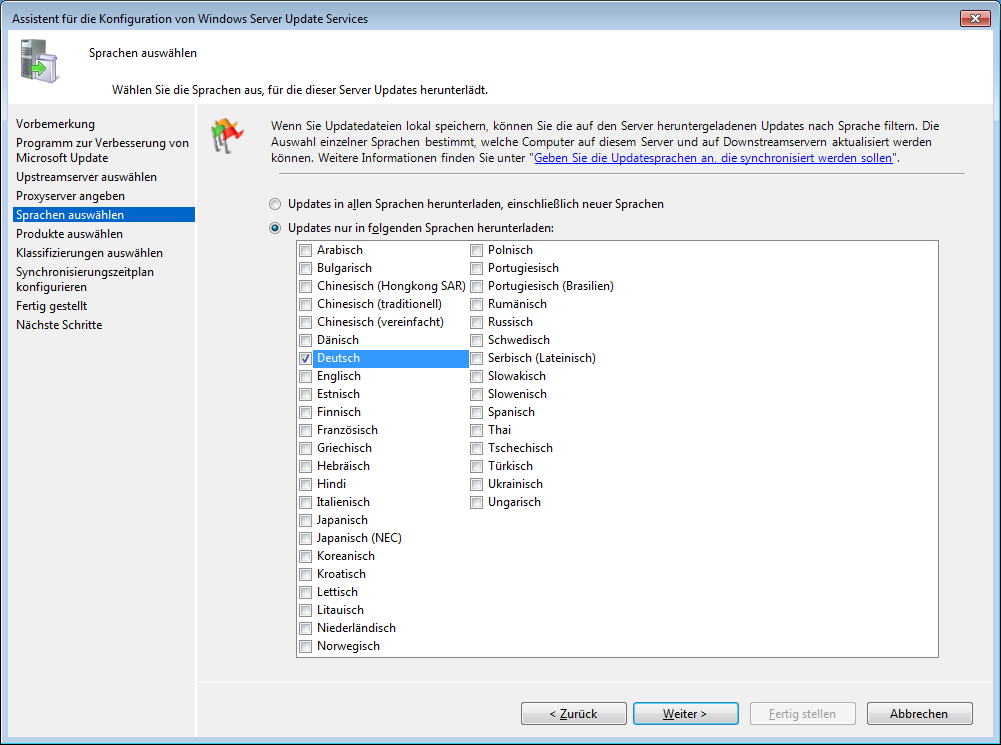Check the Bulgarisch language checkbox
Image resolution: width=1001 pixels, height=745 pixels.
point(306,268)
